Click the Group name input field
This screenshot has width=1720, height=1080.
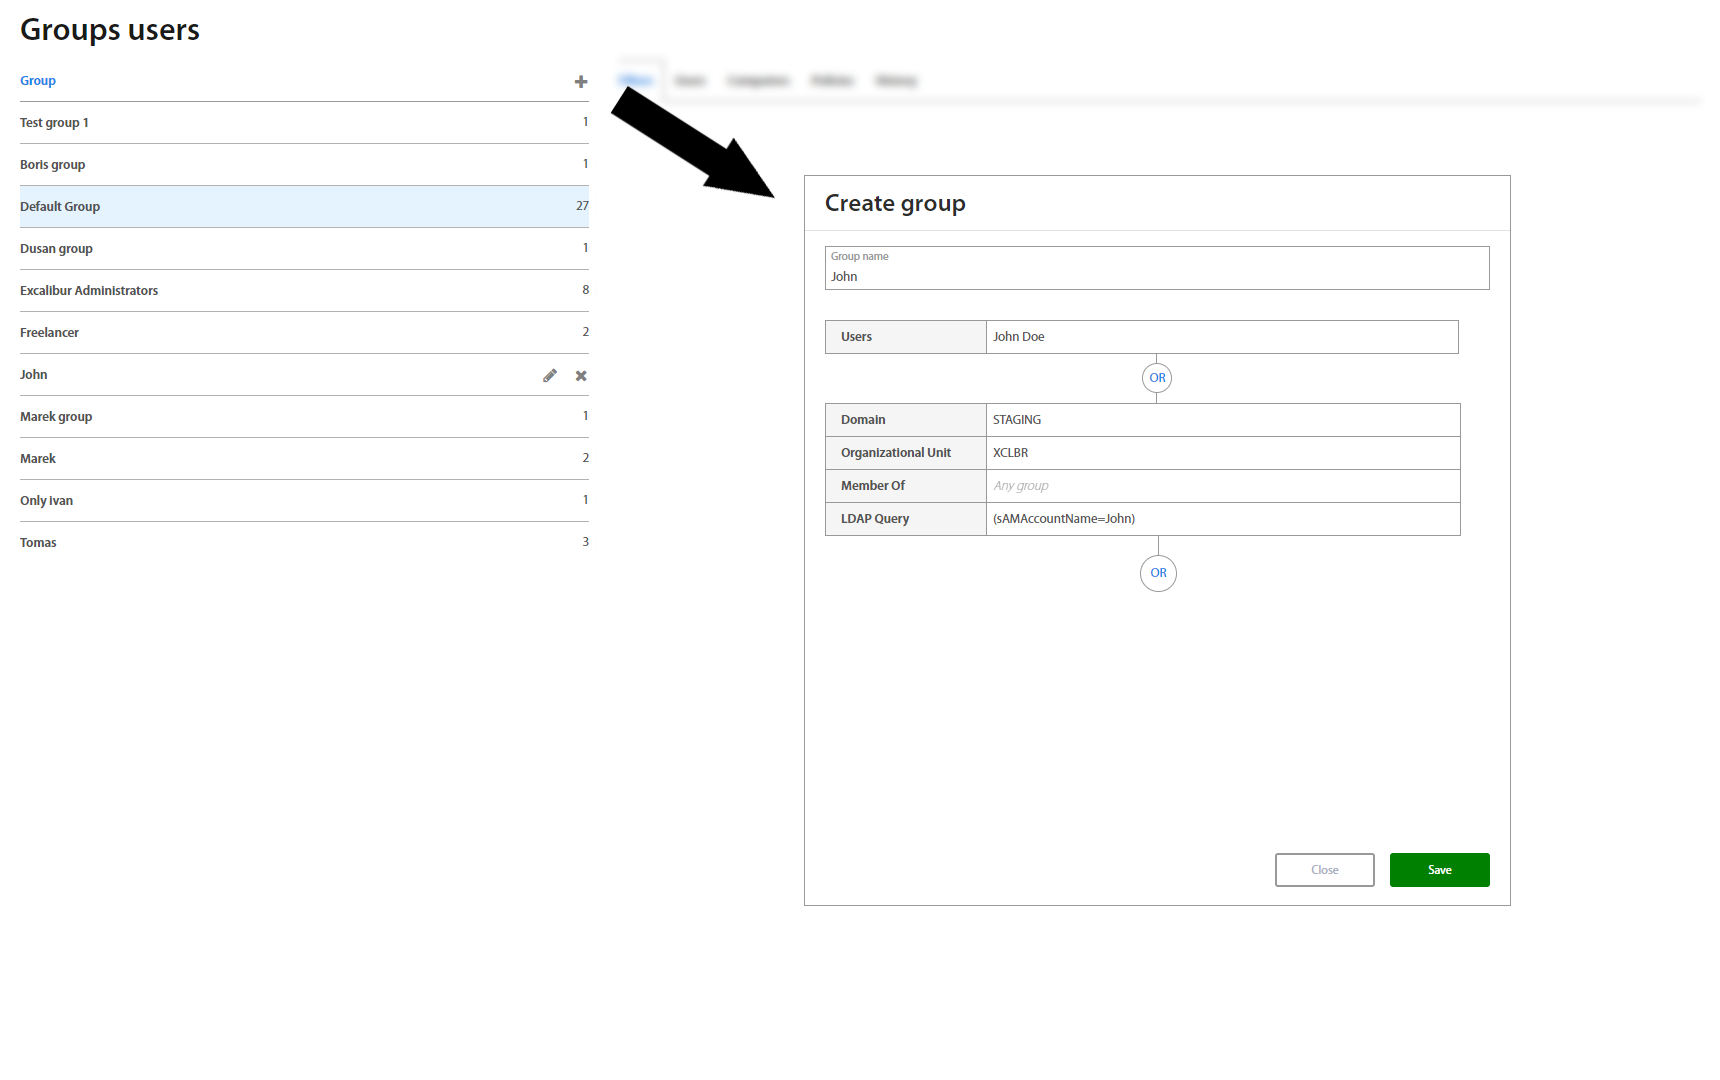(1156, 276)
